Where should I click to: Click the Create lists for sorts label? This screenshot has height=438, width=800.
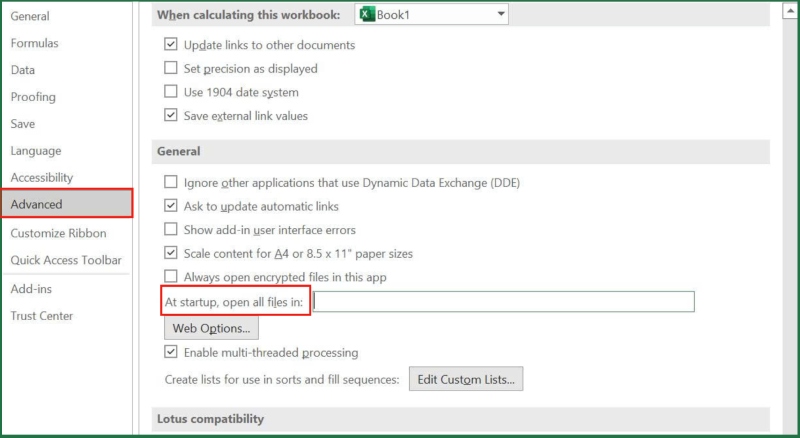coord(282,380)
